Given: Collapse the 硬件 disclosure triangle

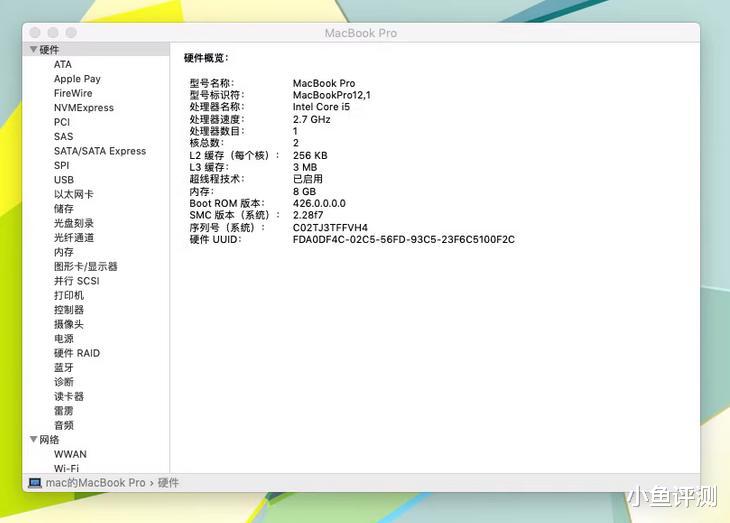Looking at the screenshot, I should point(34,49).
